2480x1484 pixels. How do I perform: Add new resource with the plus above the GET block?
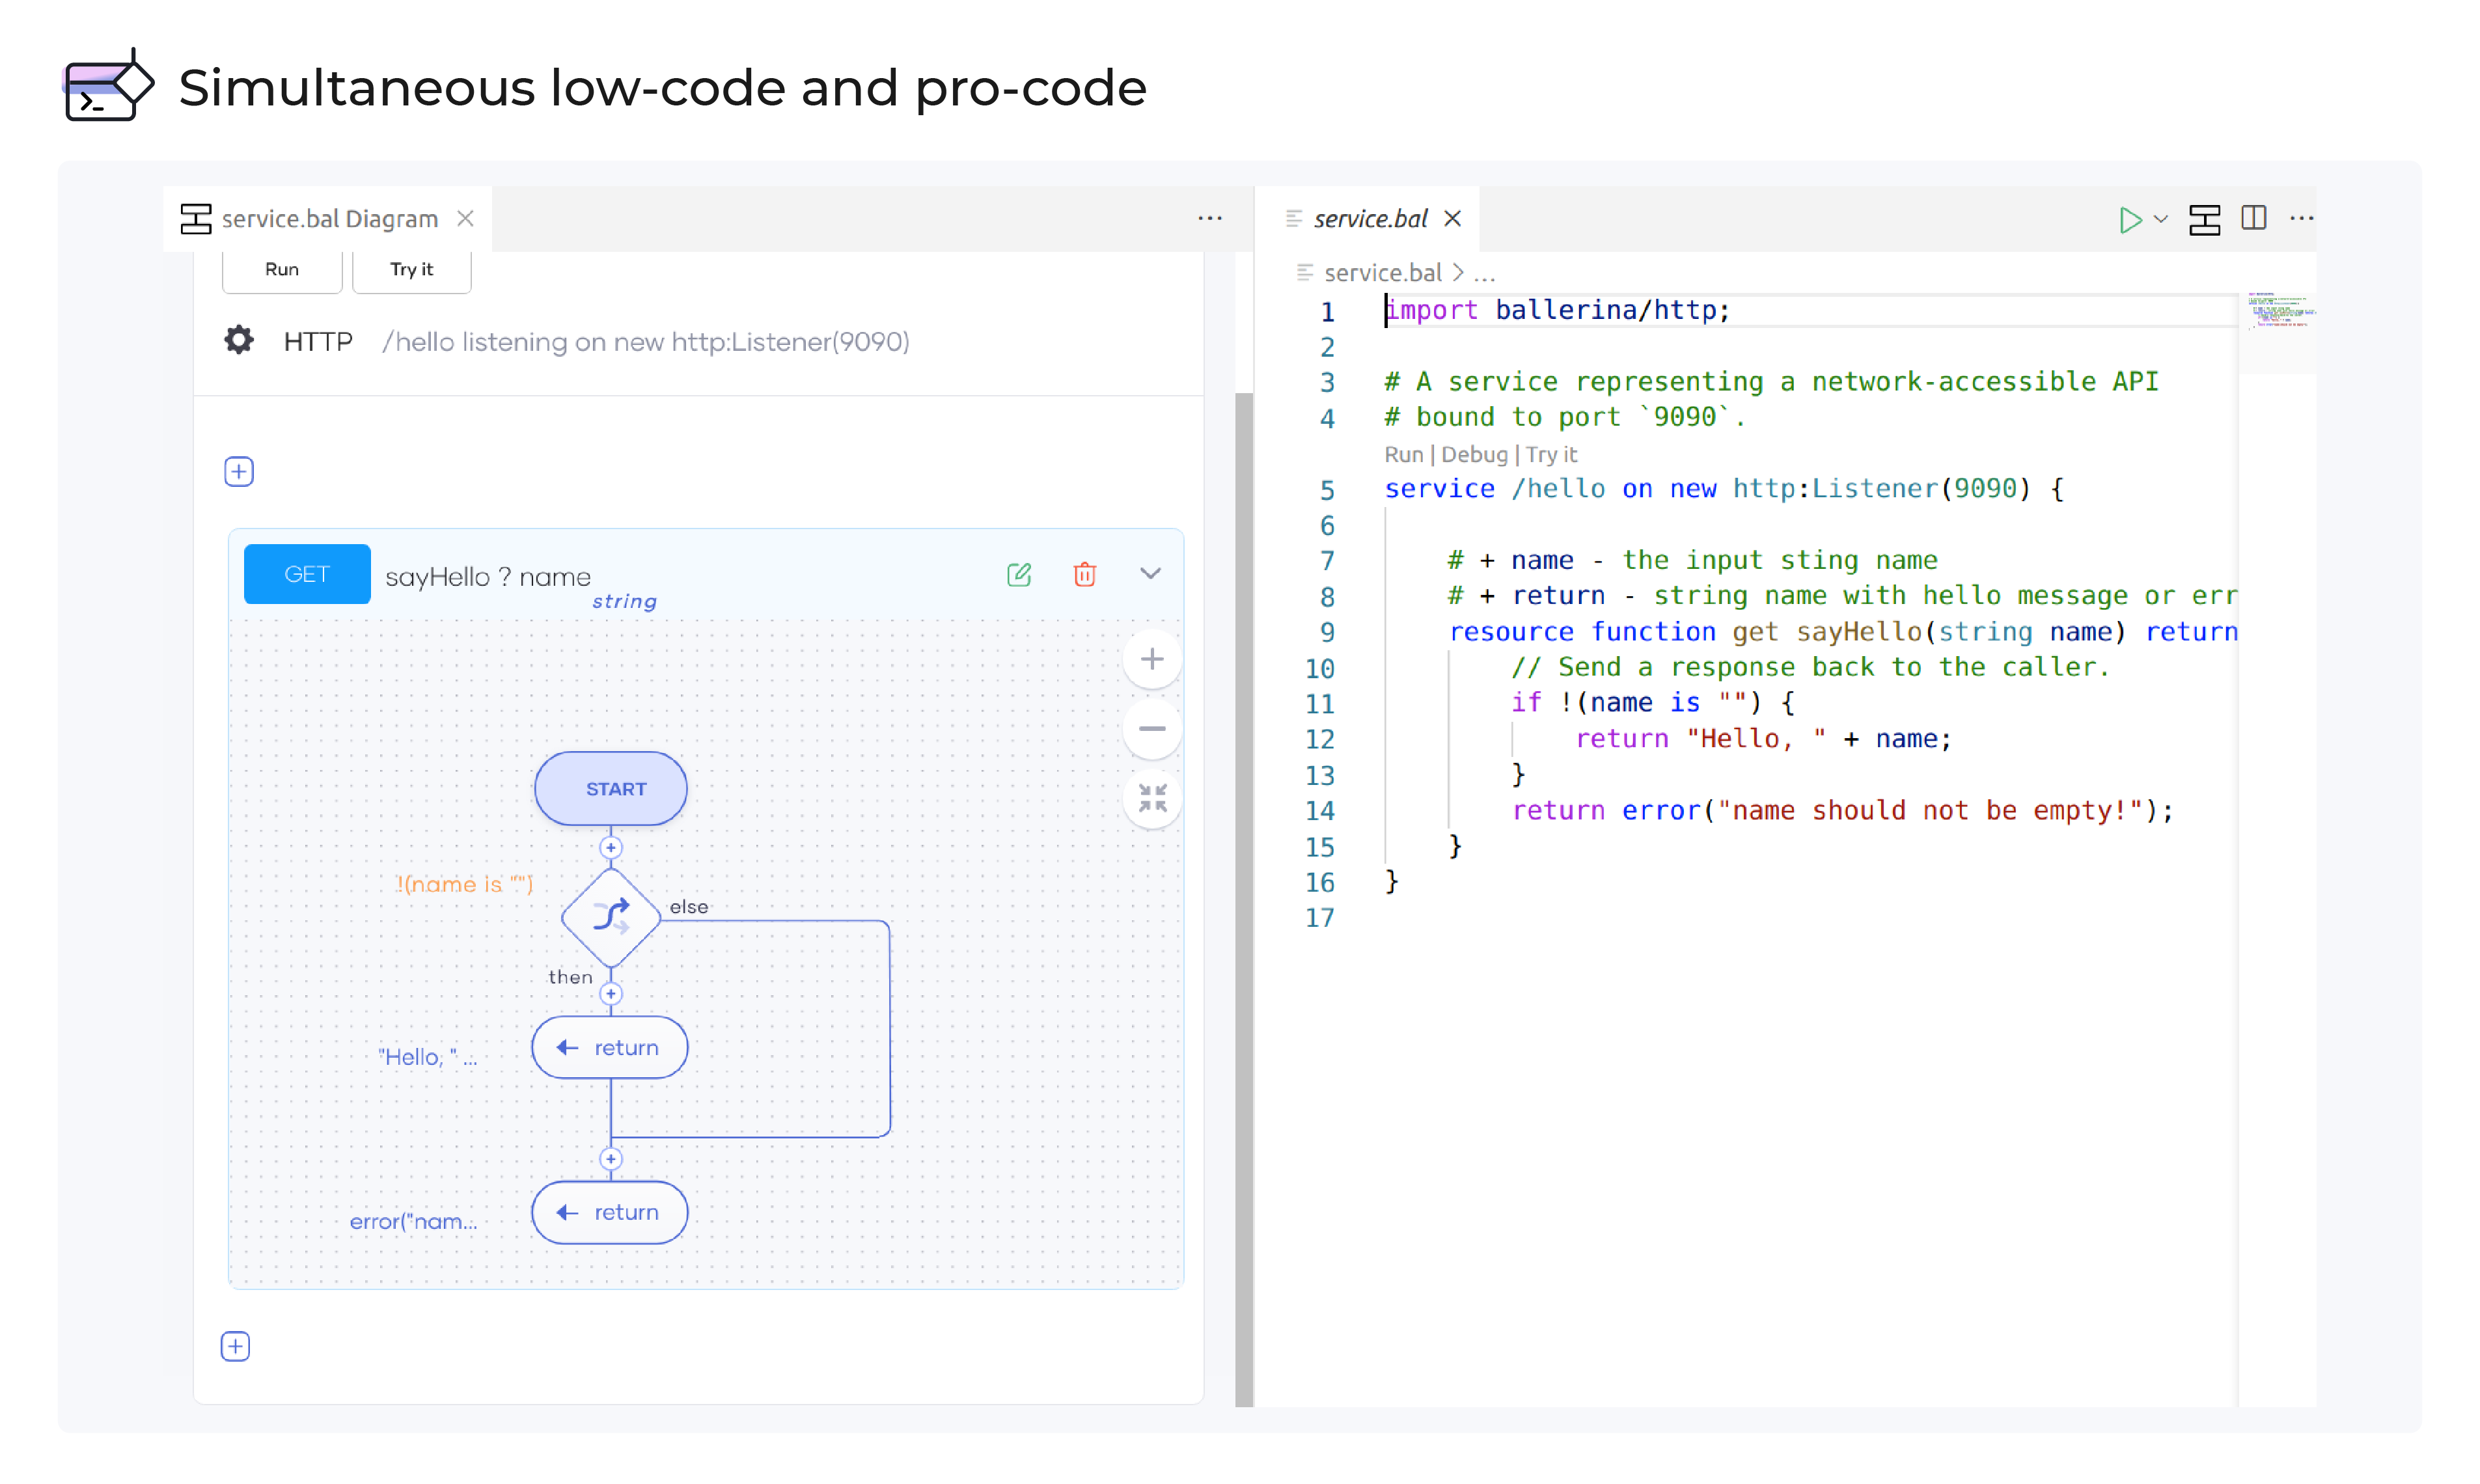coord(239,471)
